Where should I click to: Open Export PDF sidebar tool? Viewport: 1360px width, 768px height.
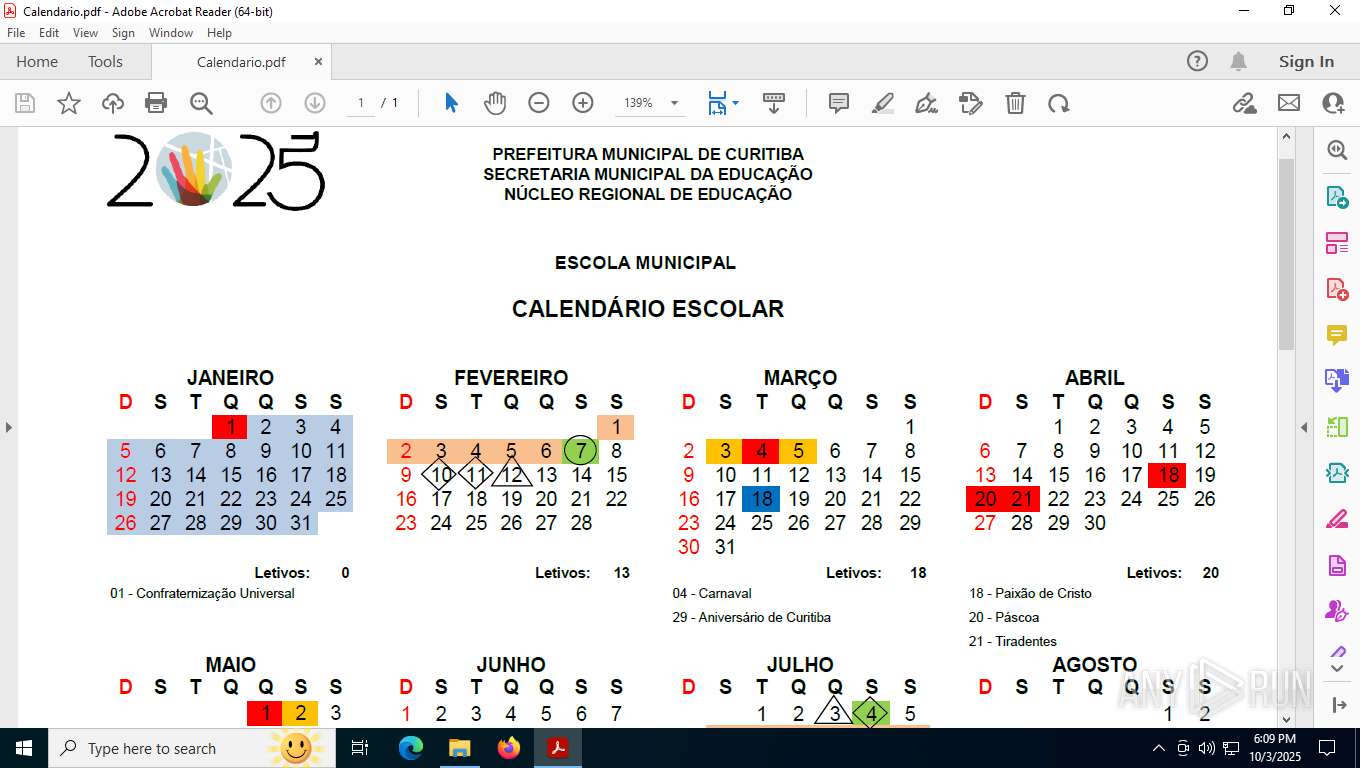(1337, 197)
